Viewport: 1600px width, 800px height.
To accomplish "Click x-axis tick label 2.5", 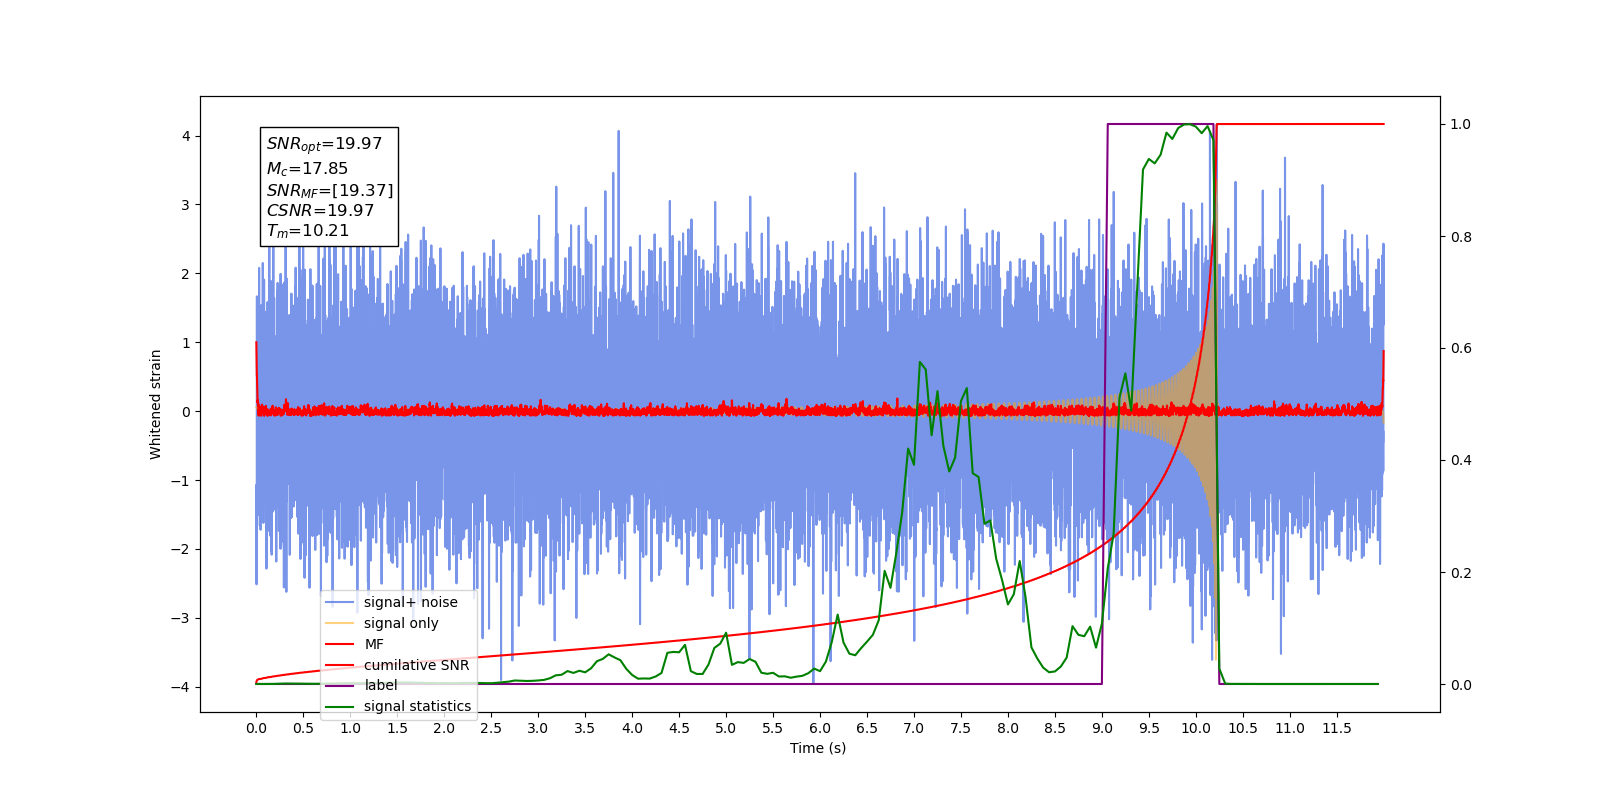I will pyautogui.click(x=491, y=728).
